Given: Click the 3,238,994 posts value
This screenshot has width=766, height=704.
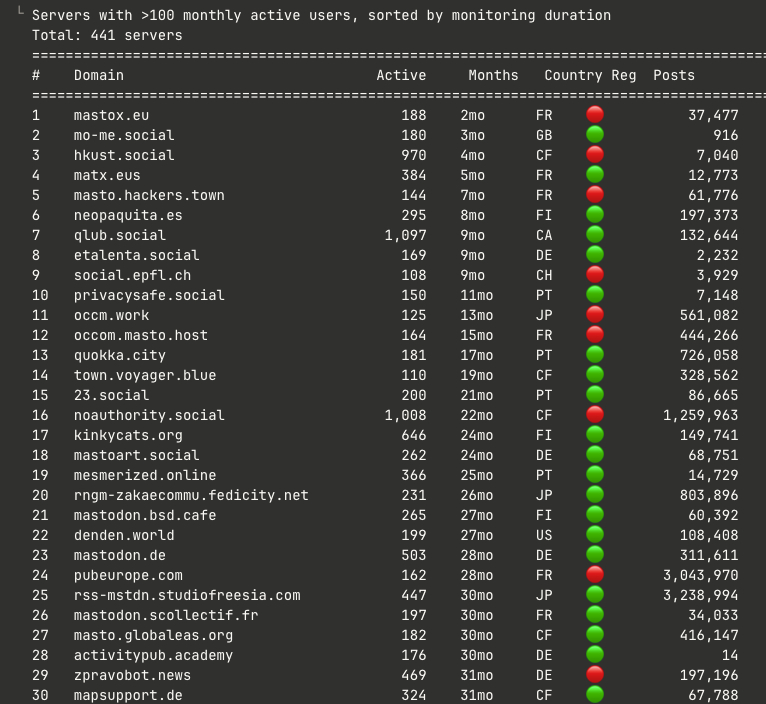Looking at the screenshot, I should click(701, 595).
